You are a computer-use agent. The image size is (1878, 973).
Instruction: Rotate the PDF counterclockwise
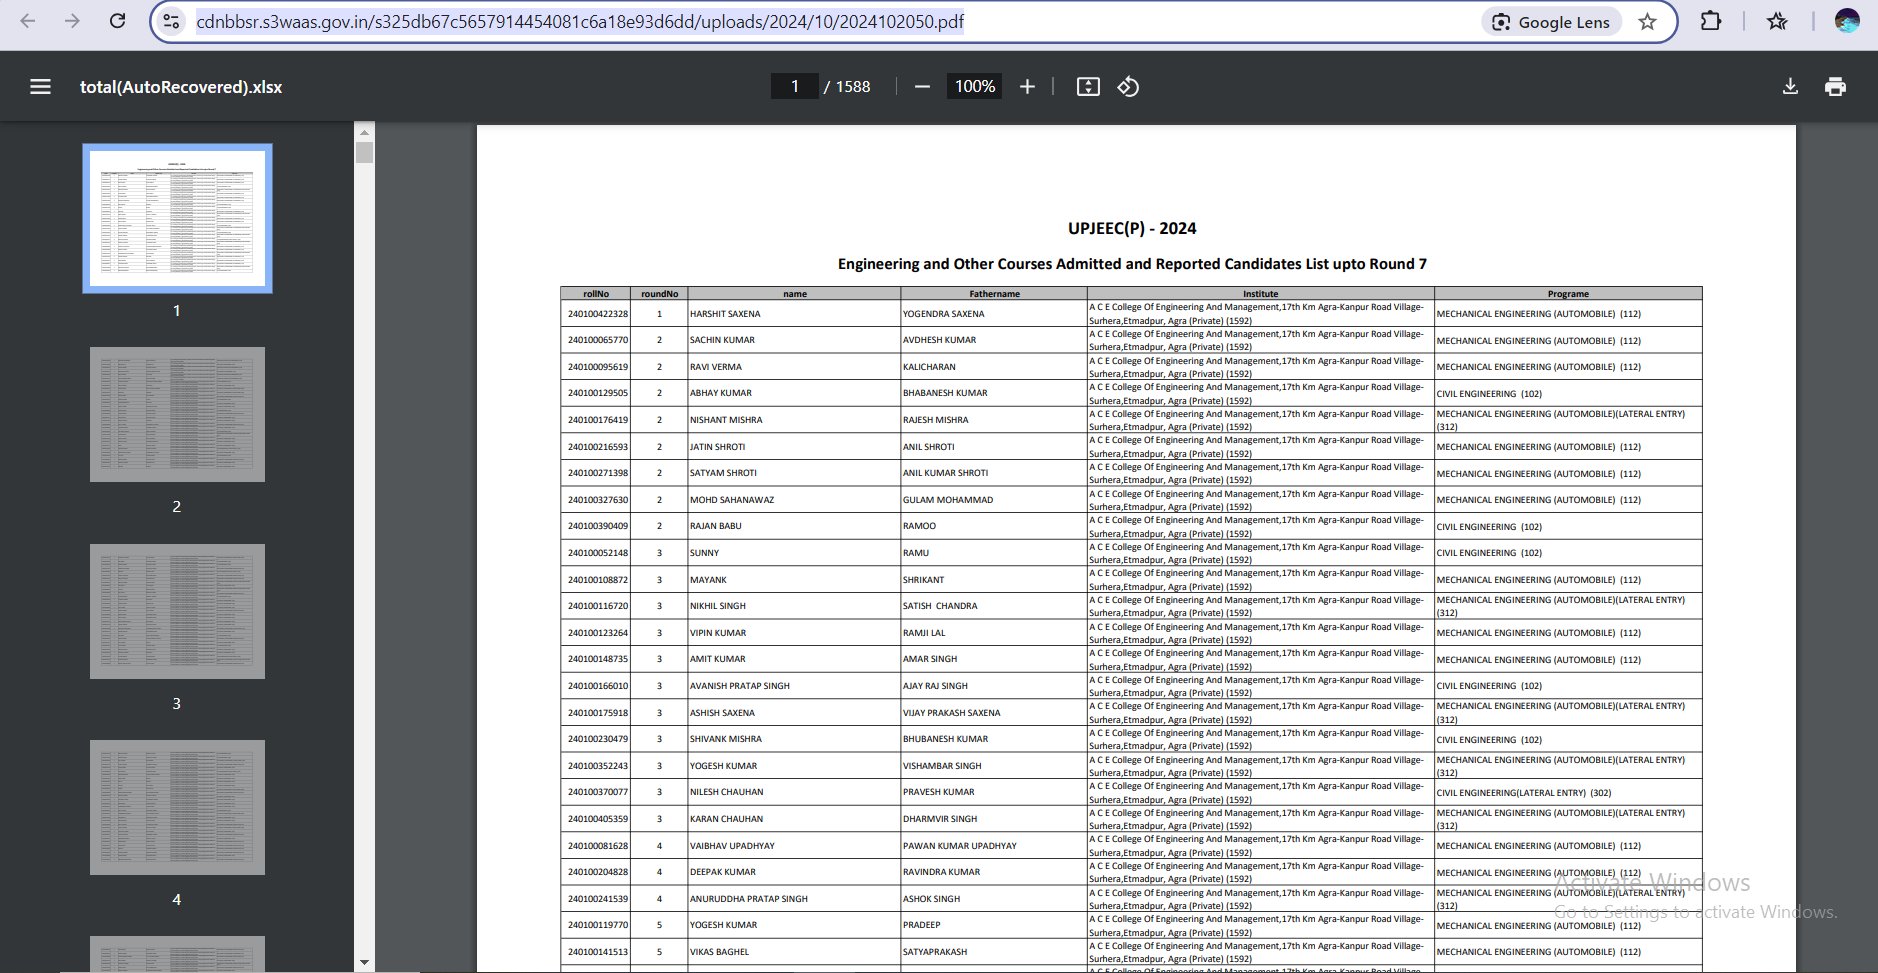click(1128, 87)
